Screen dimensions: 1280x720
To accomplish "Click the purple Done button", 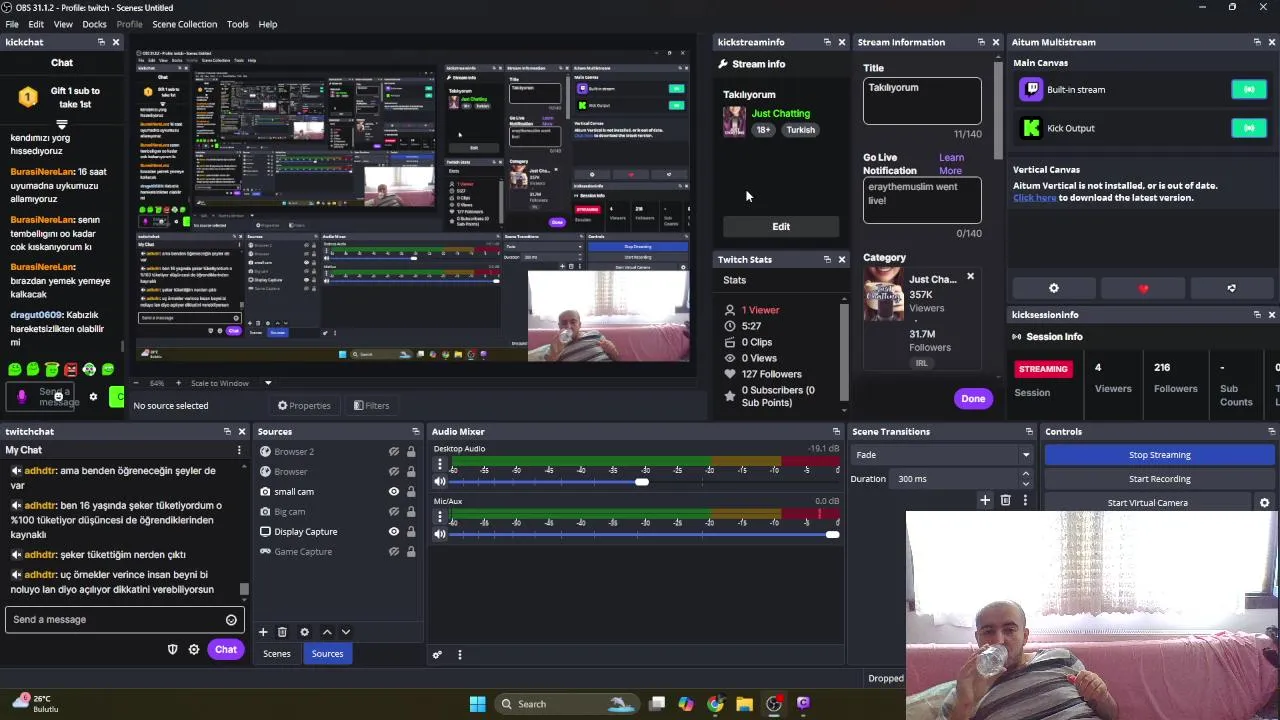I will (x=973, y=399).
